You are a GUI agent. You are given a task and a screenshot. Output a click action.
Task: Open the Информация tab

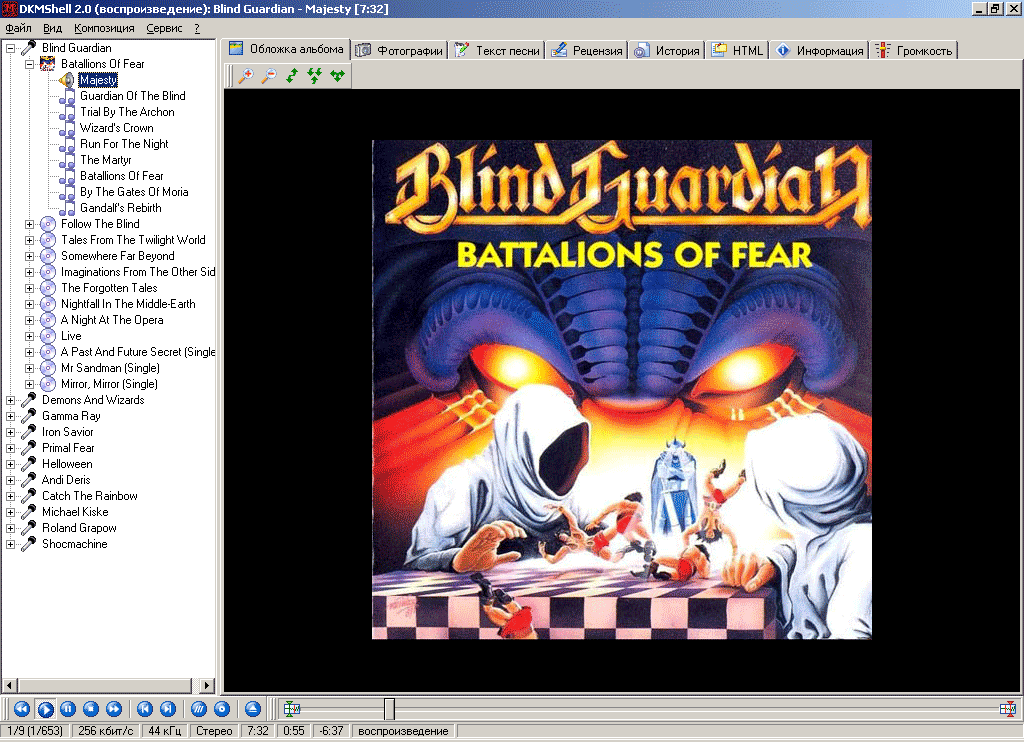[820, 50]
